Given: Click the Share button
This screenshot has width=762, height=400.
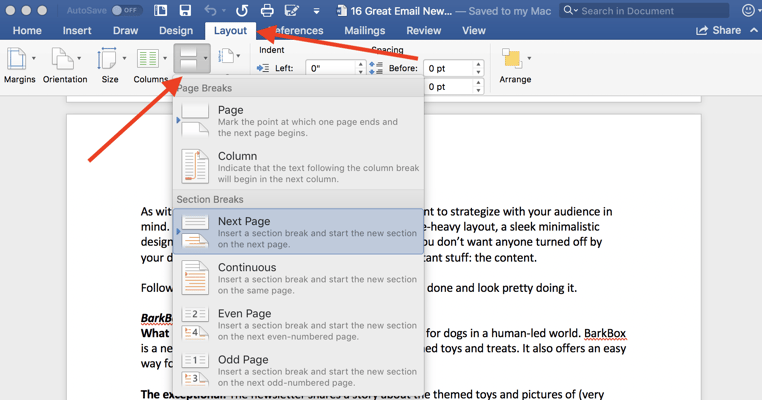Looking at the screenshot, I should point(718,31).
